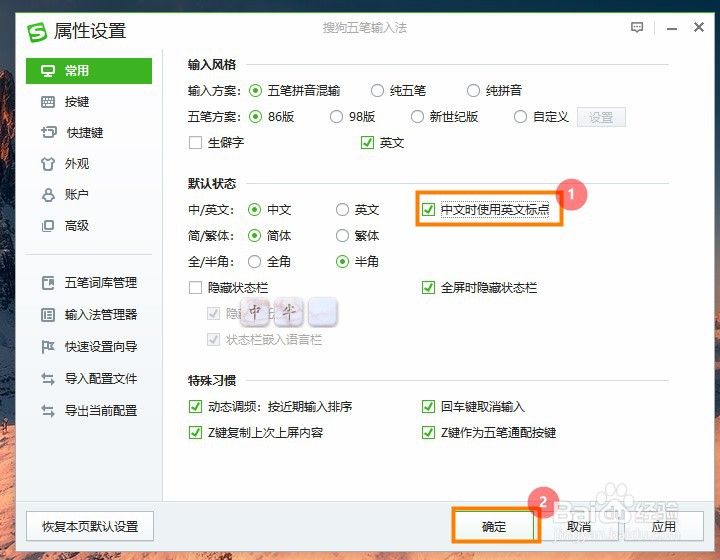
Task: Minimize the 属性设置 window
Action: [672, 28]
